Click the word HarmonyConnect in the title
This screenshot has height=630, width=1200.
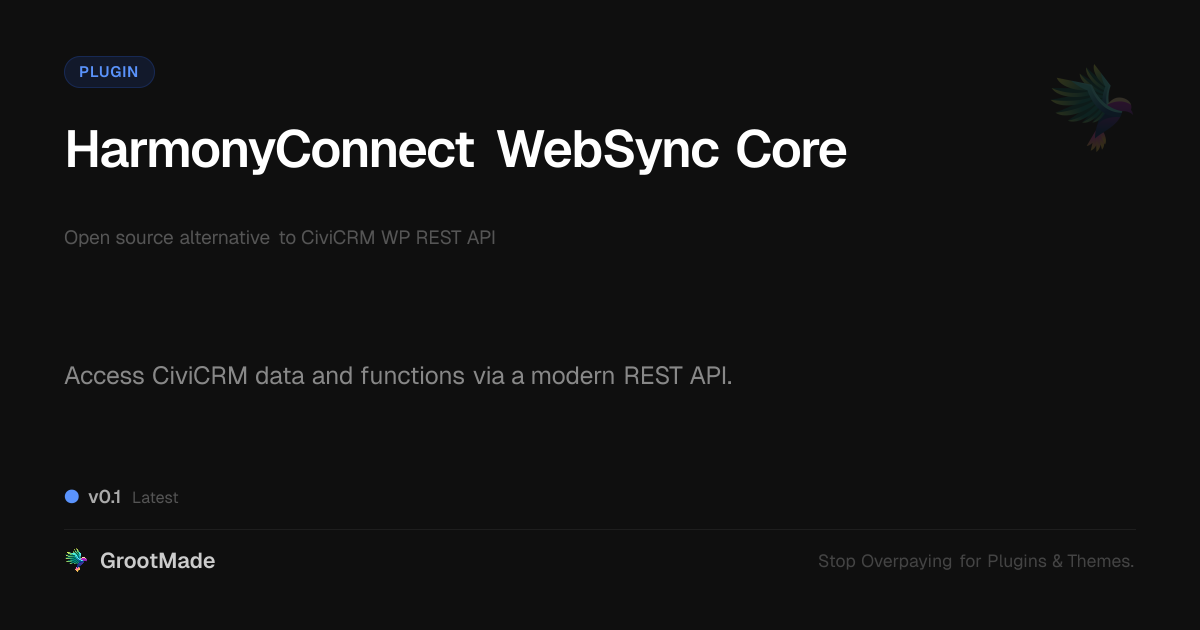(x=269, y=150)
